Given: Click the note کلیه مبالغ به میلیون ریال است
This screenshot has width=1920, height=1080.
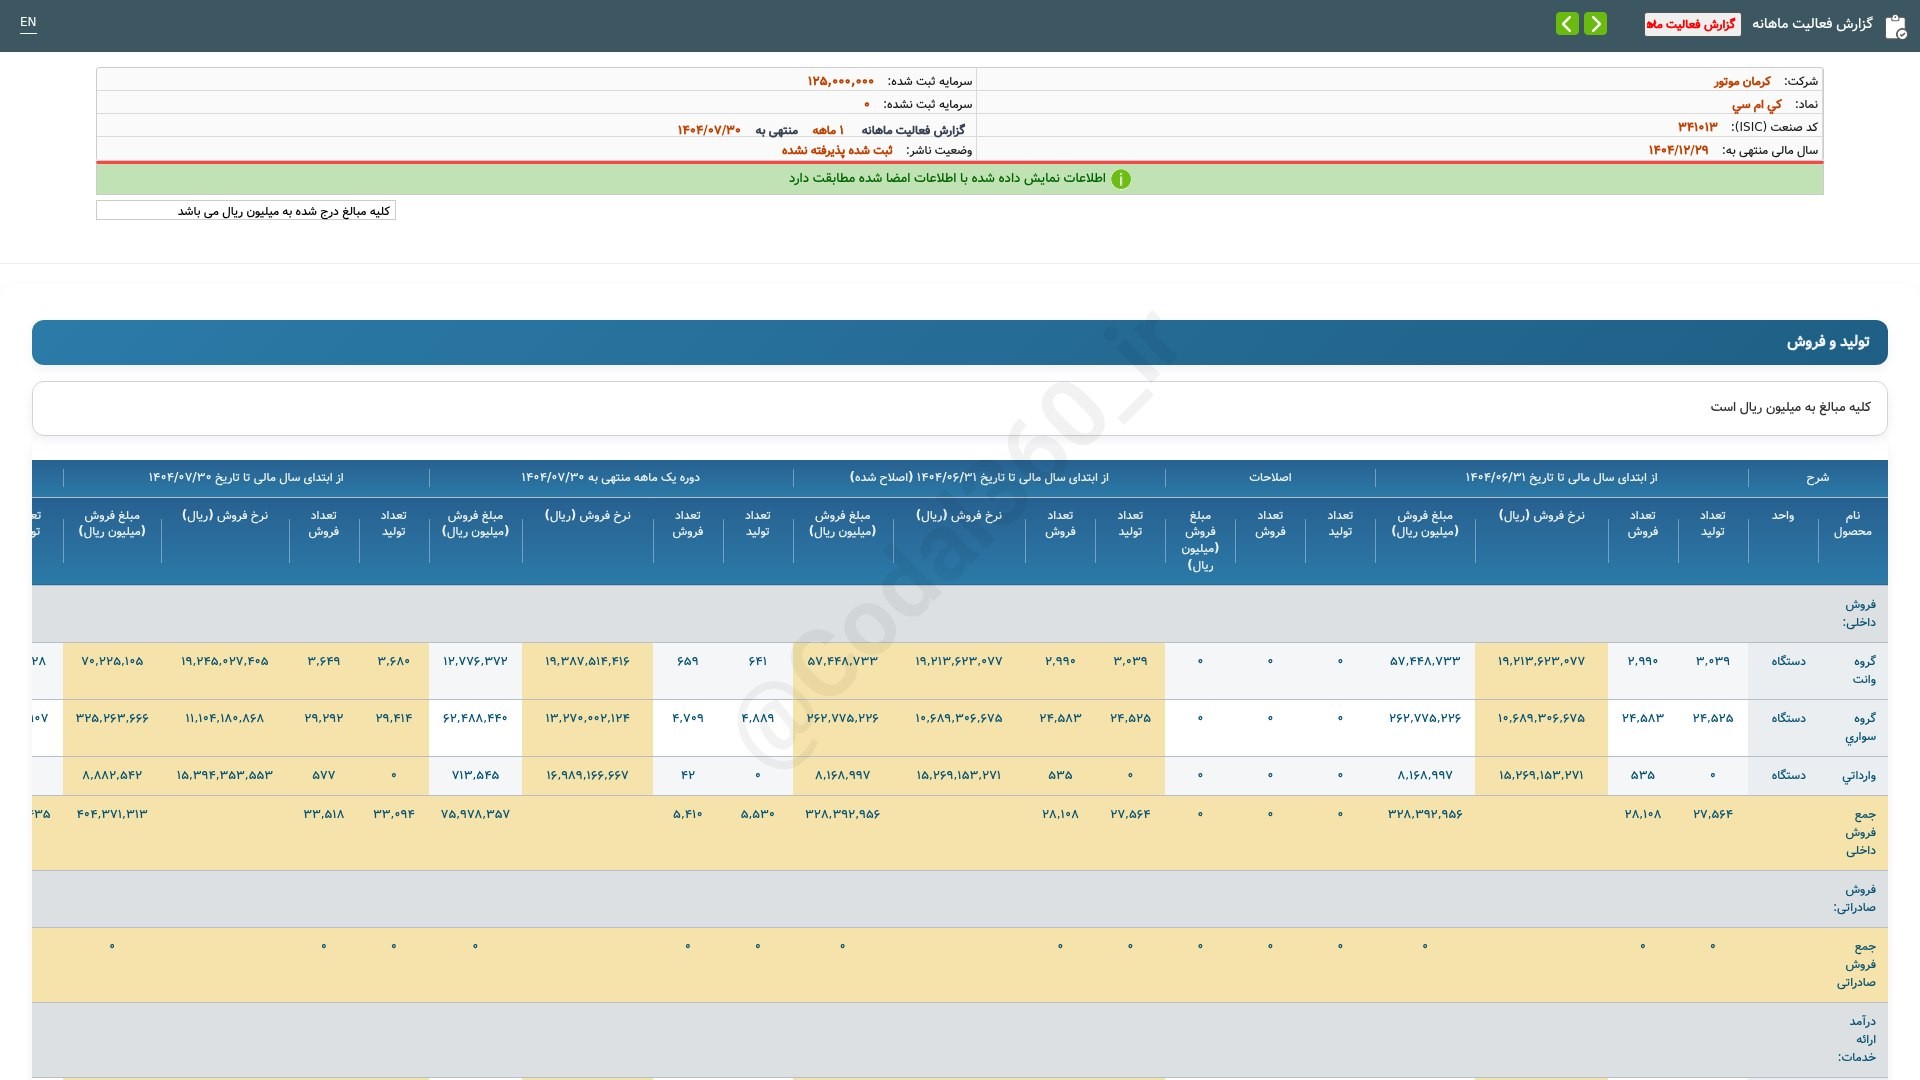Looking at the screenshot, I should 1790,407.
